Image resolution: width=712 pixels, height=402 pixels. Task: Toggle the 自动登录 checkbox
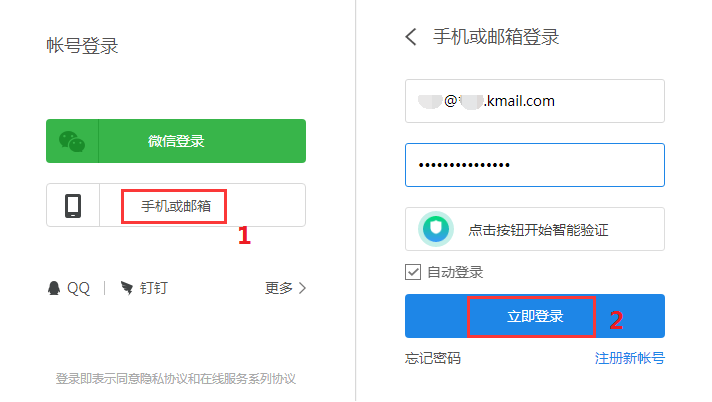click(x=413, y=272)
